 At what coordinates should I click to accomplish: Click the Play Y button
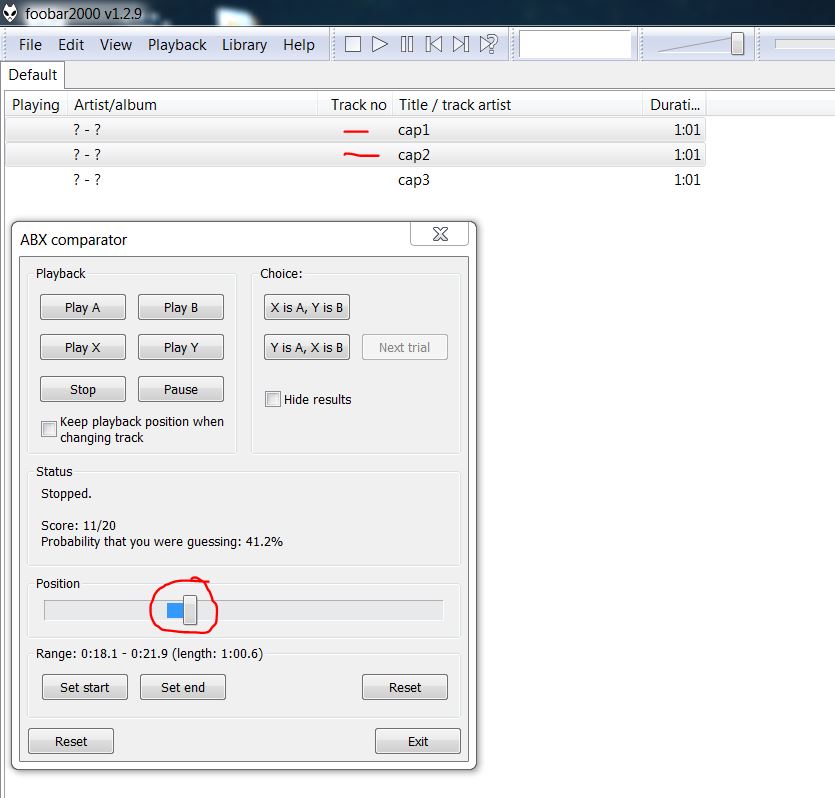(181, 348)
